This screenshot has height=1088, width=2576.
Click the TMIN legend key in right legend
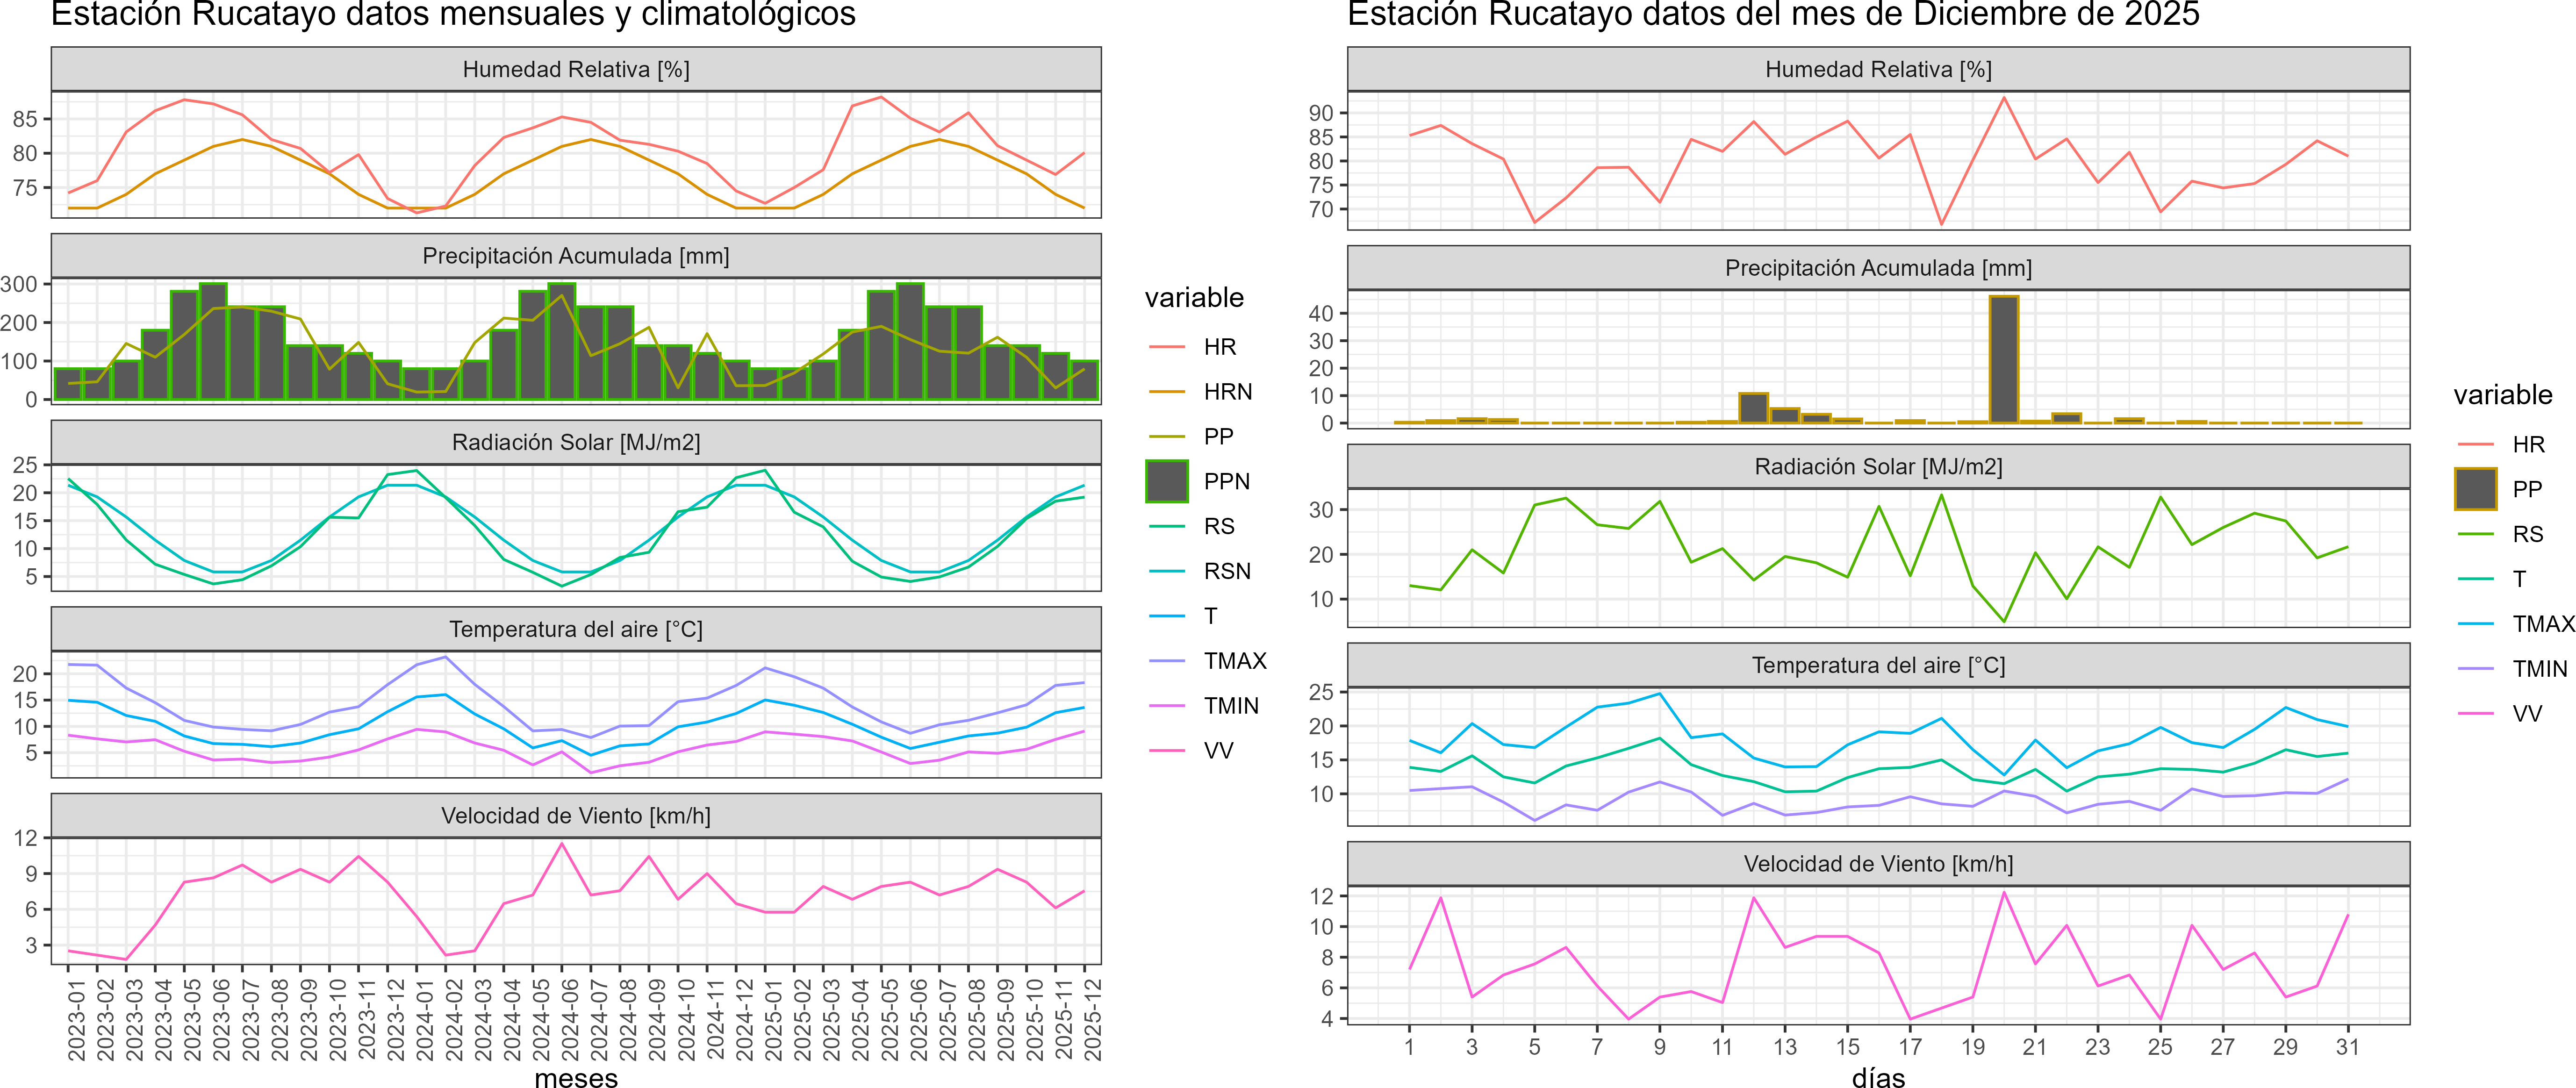(2475, 669)
